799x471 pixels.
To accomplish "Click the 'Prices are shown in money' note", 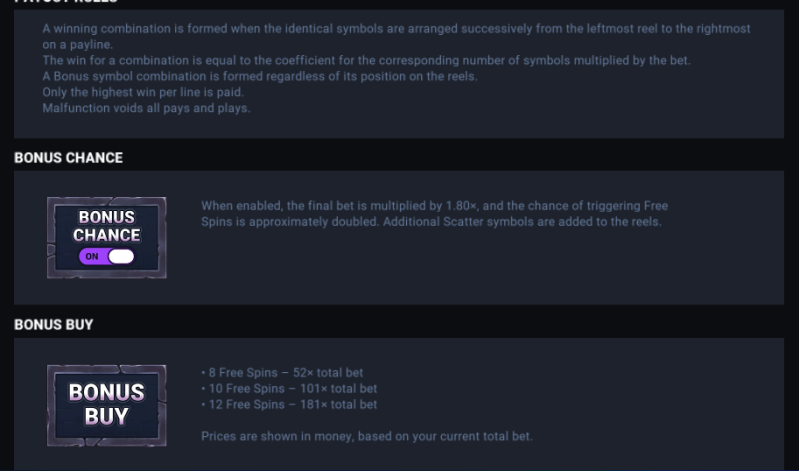I will tap(366, 437).
